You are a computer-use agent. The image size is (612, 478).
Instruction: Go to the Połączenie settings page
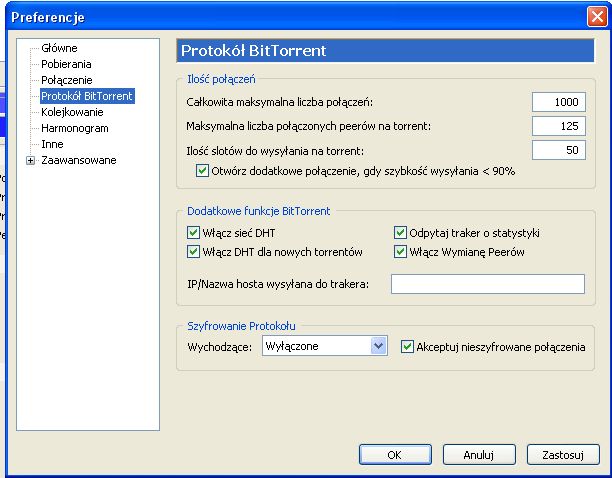[x=67, y=80]
